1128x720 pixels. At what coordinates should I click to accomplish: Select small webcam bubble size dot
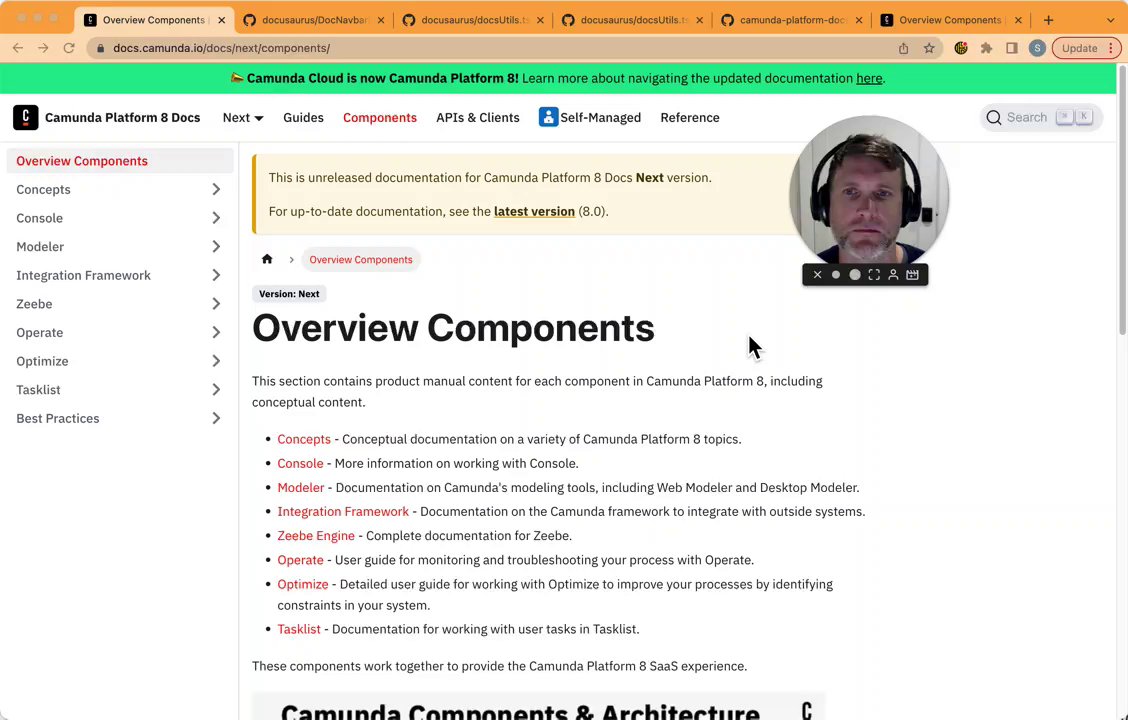tap(836, 275)
